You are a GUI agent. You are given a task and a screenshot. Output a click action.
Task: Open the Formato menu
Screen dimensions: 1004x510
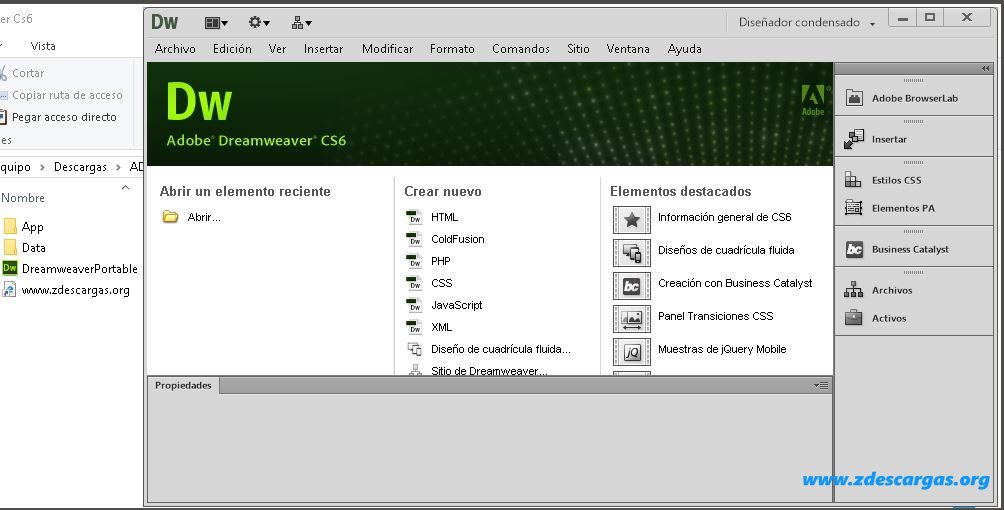tap(452, 49)
